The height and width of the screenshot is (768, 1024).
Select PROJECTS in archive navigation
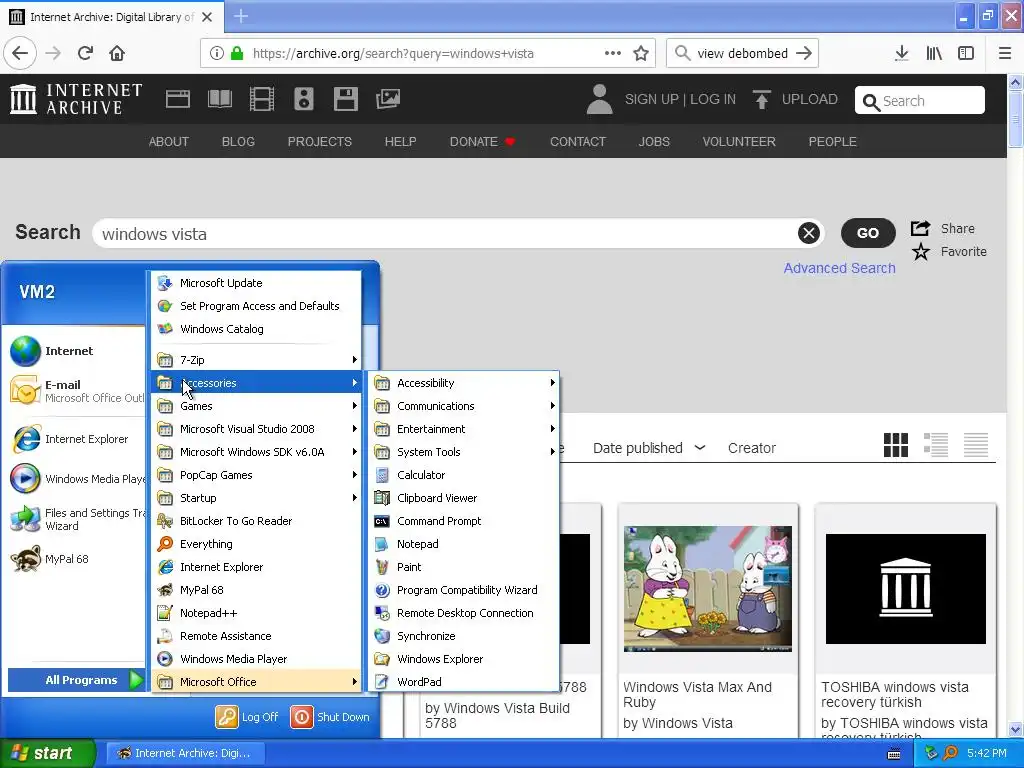(319, 142)
